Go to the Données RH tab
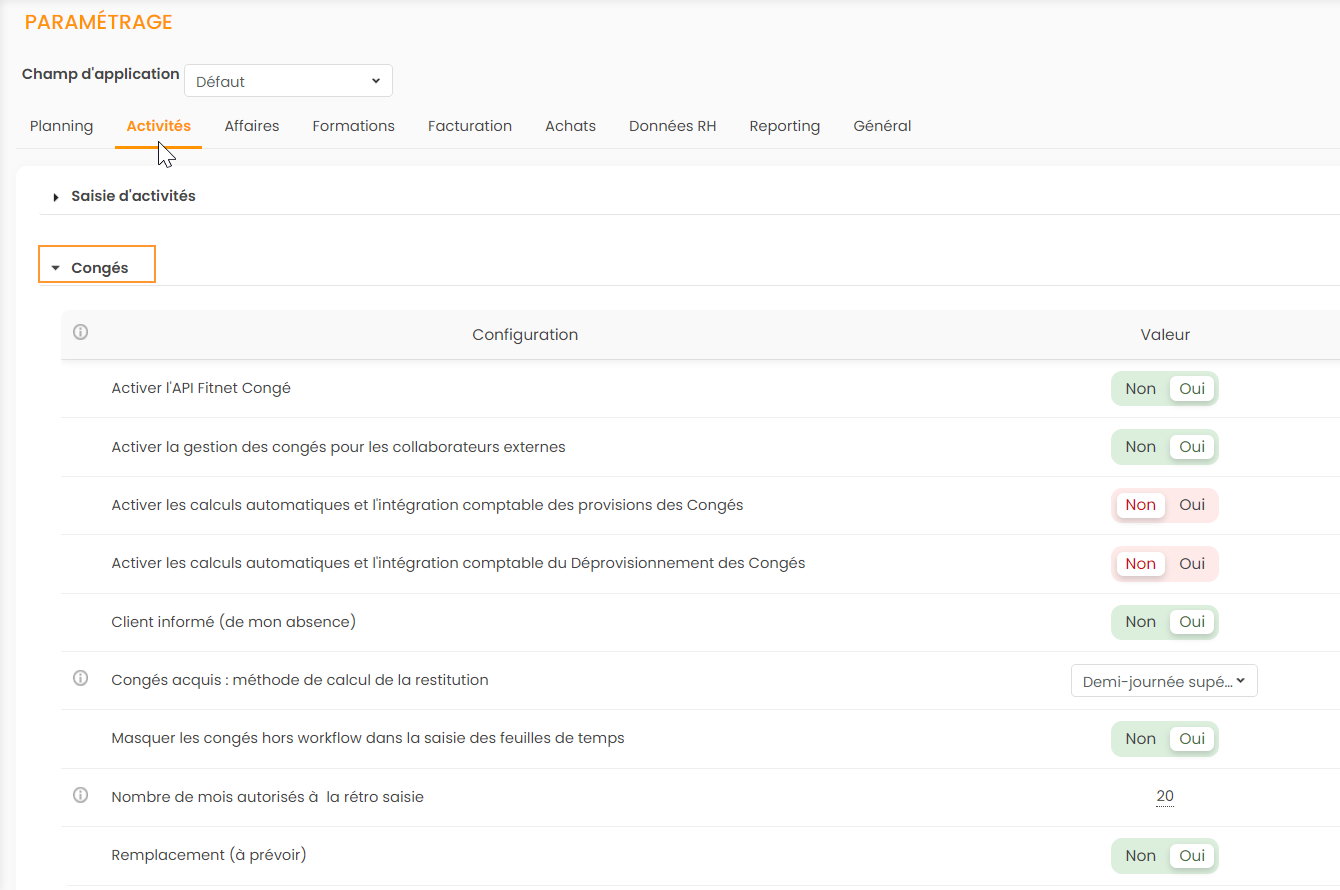The width and height of the screenshot is (1340, 890). coord(672,126)
